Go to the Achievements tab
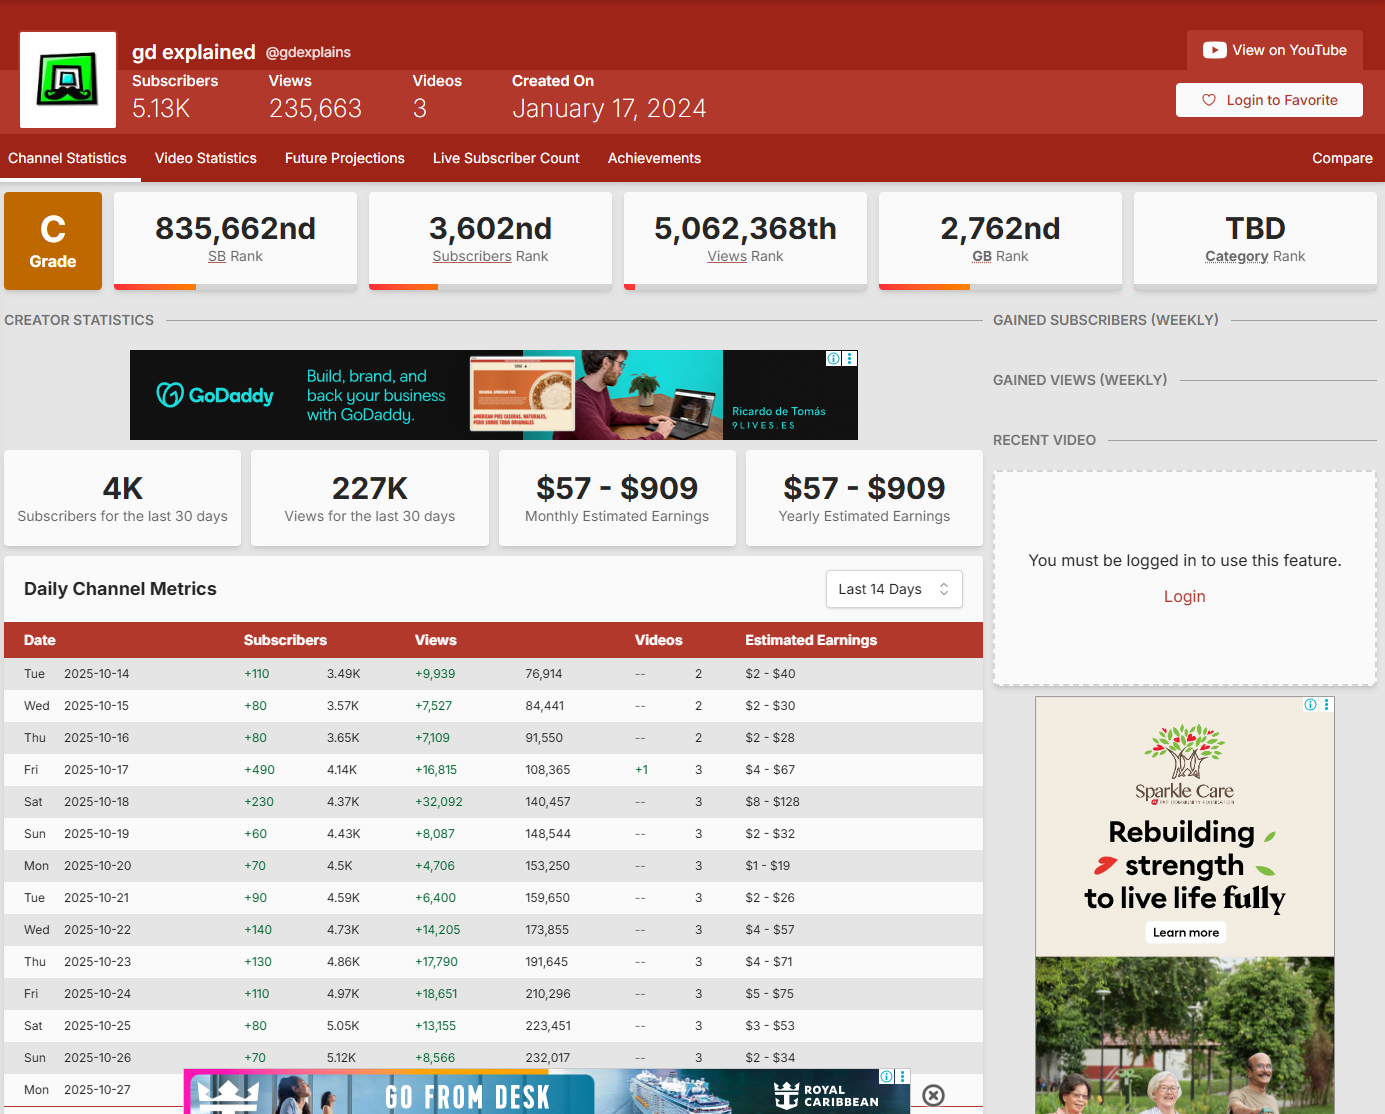The height and width of the screenshot is (1114, 1385). point(654,158)
